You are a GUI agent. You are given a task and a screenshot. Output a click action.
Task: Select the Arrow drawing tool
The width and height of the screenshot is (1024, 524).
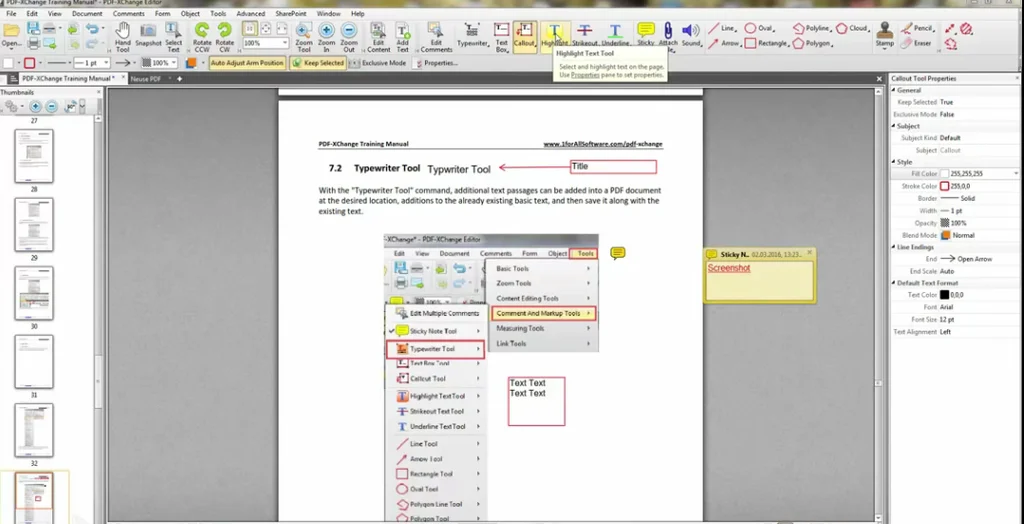pos(724,43)
